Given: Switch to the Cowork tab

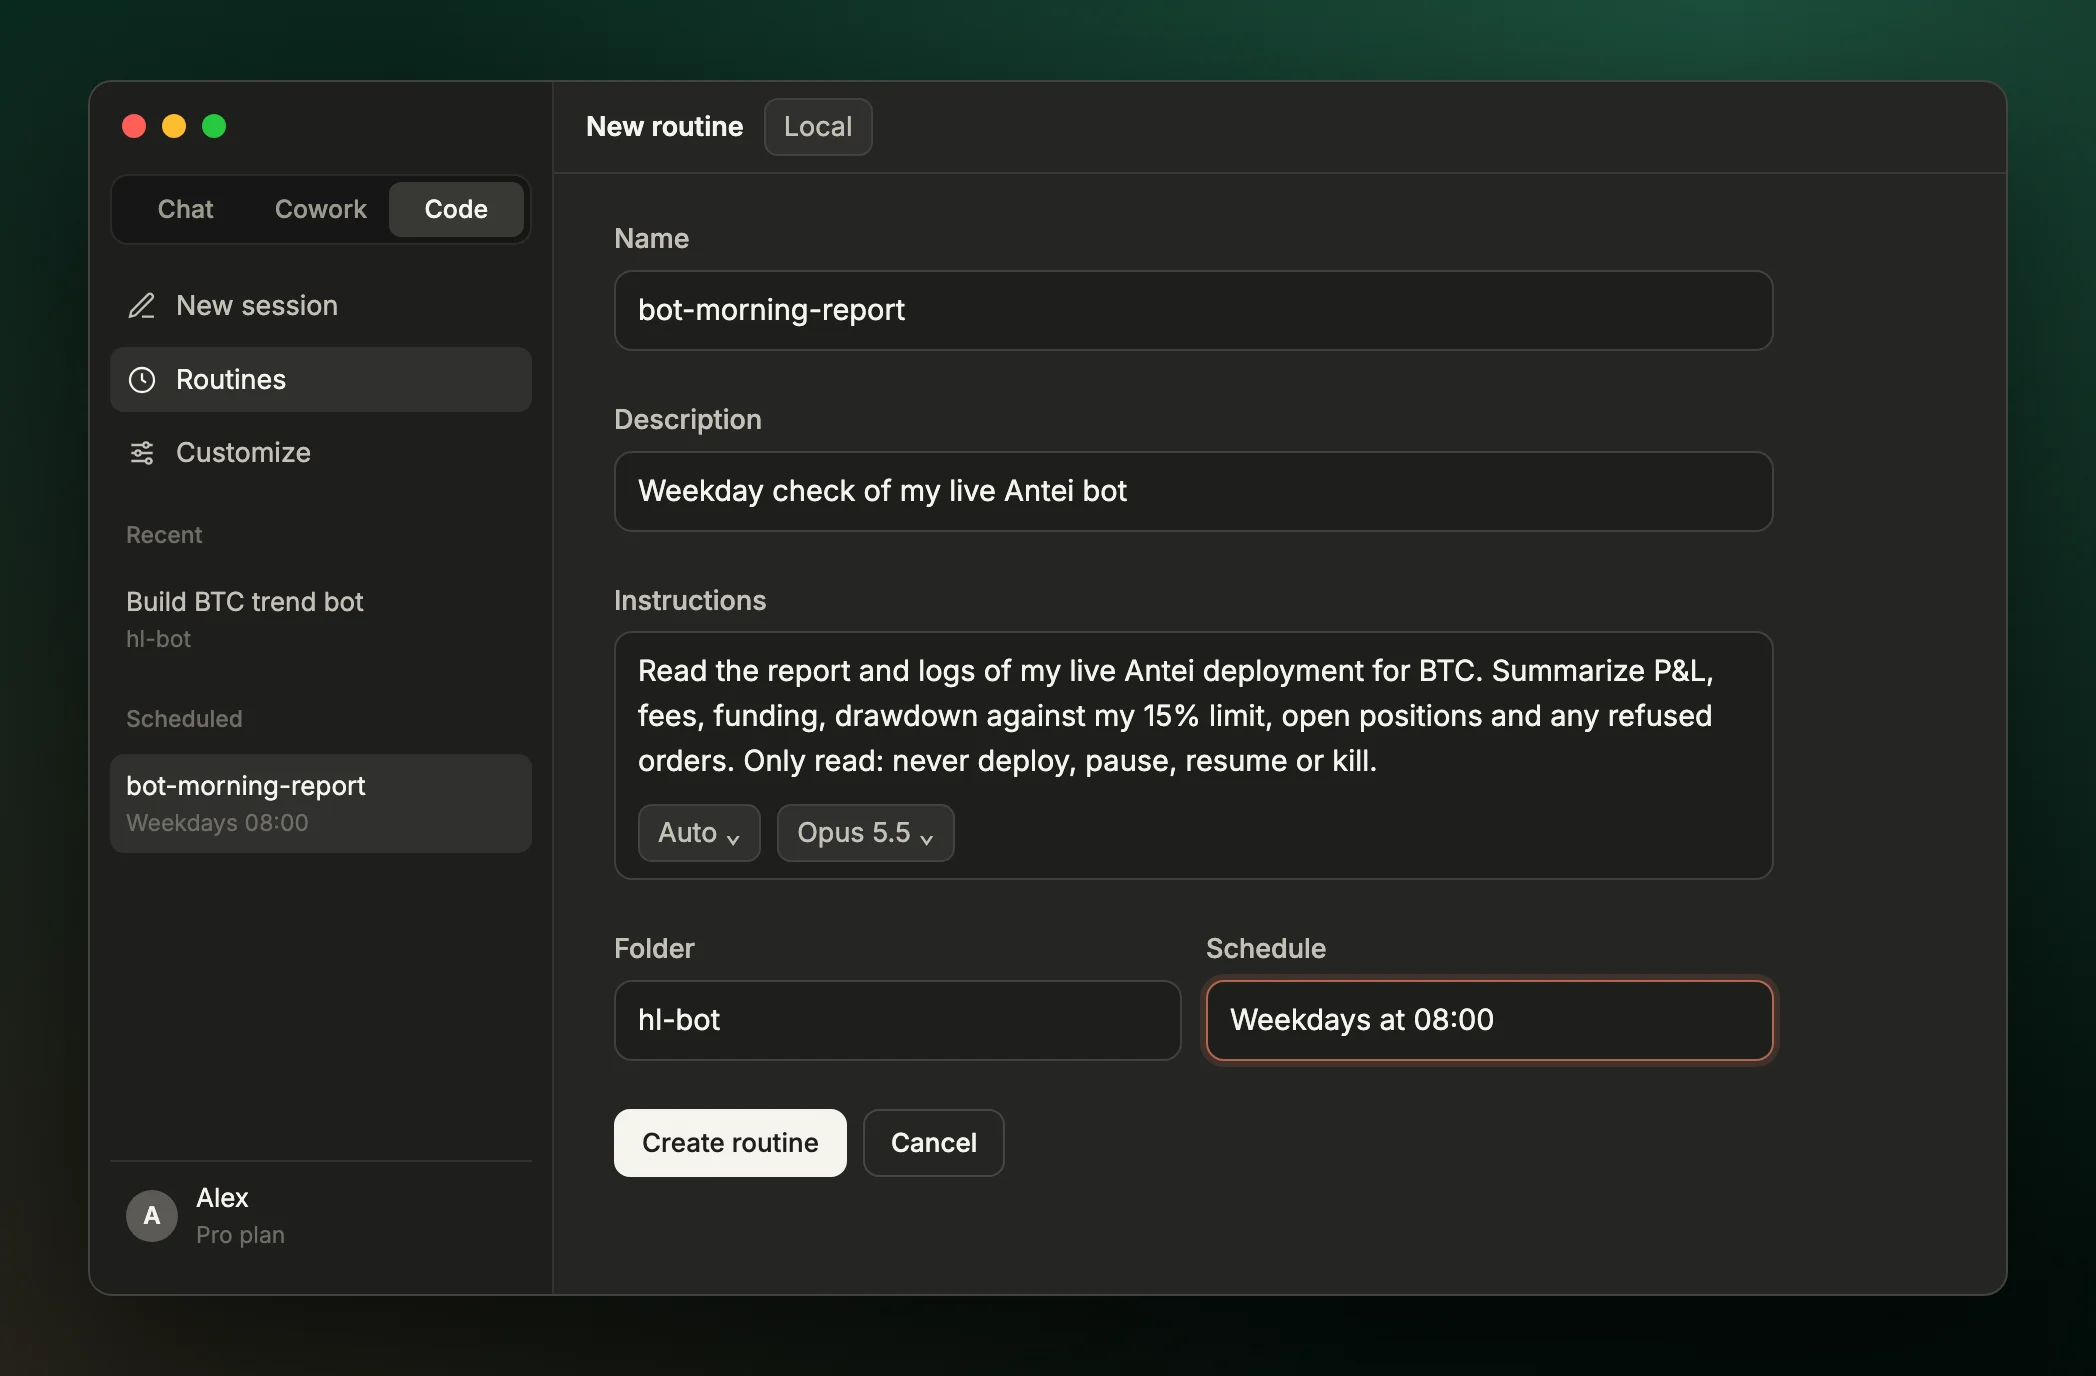Looking at the screenshot, I should (320, 209).
